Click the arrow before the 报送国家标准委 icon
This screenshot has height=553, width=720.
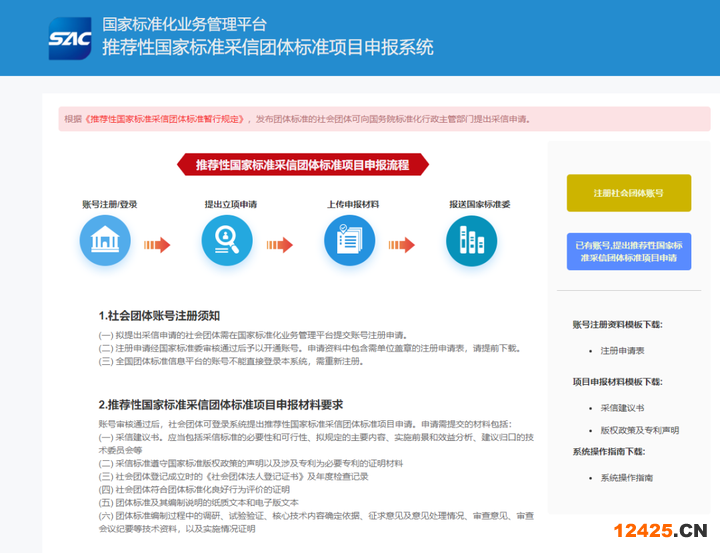[402, 243]
